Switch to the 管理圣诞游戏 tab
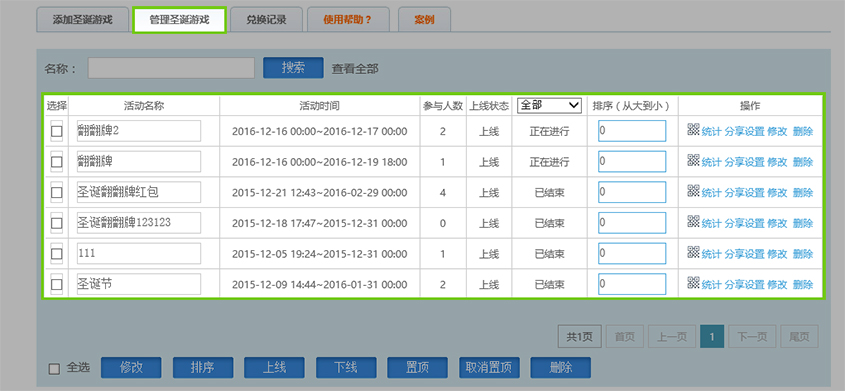The width and height of the screenshot is (845, 391). pos(179,20)
